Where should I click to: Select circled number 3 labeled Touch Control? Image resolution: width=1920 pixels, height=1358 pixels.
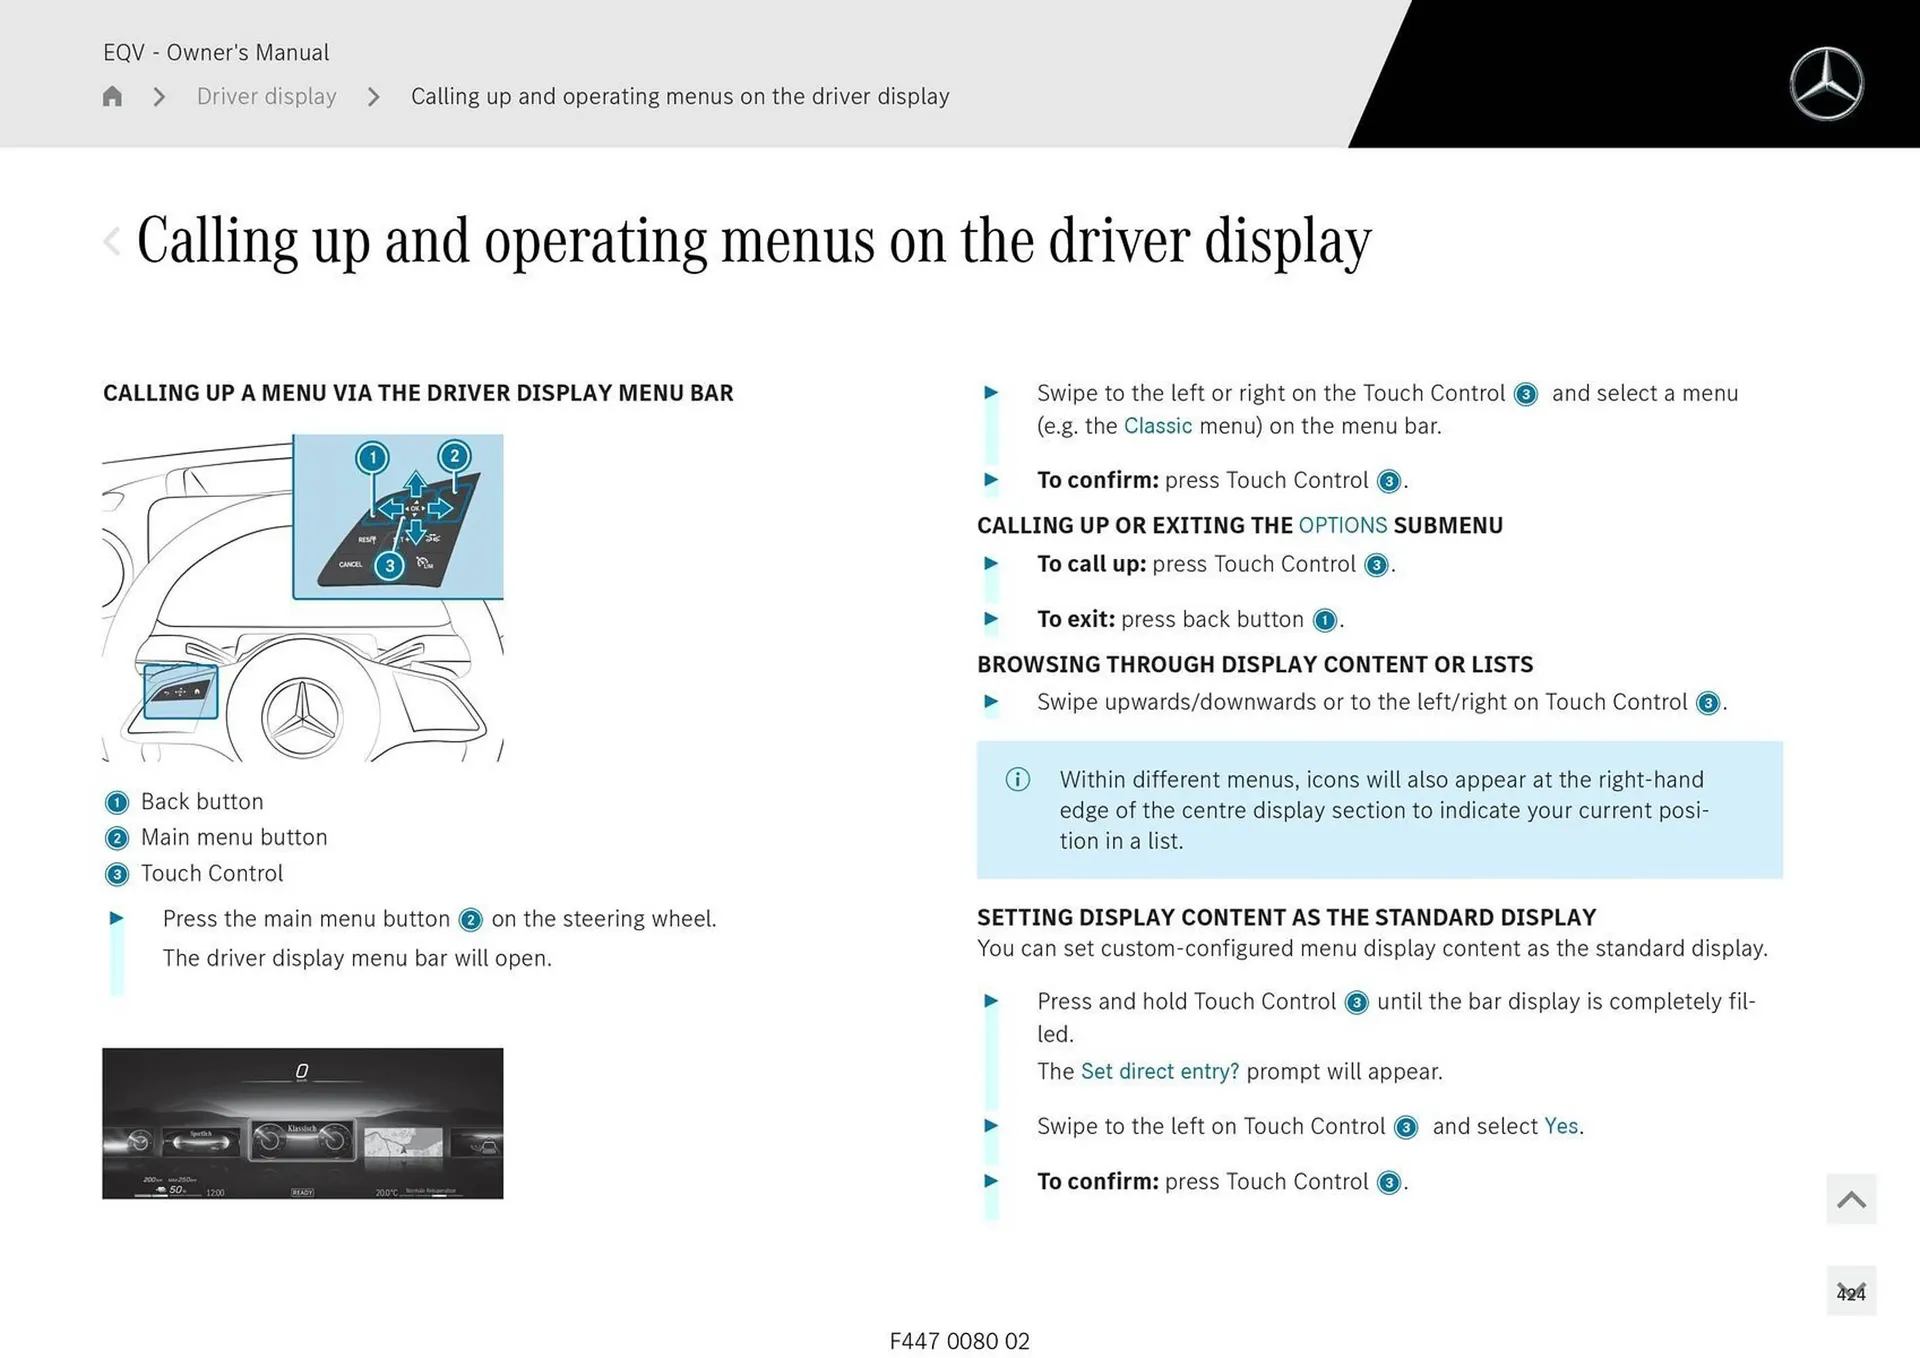116,874
